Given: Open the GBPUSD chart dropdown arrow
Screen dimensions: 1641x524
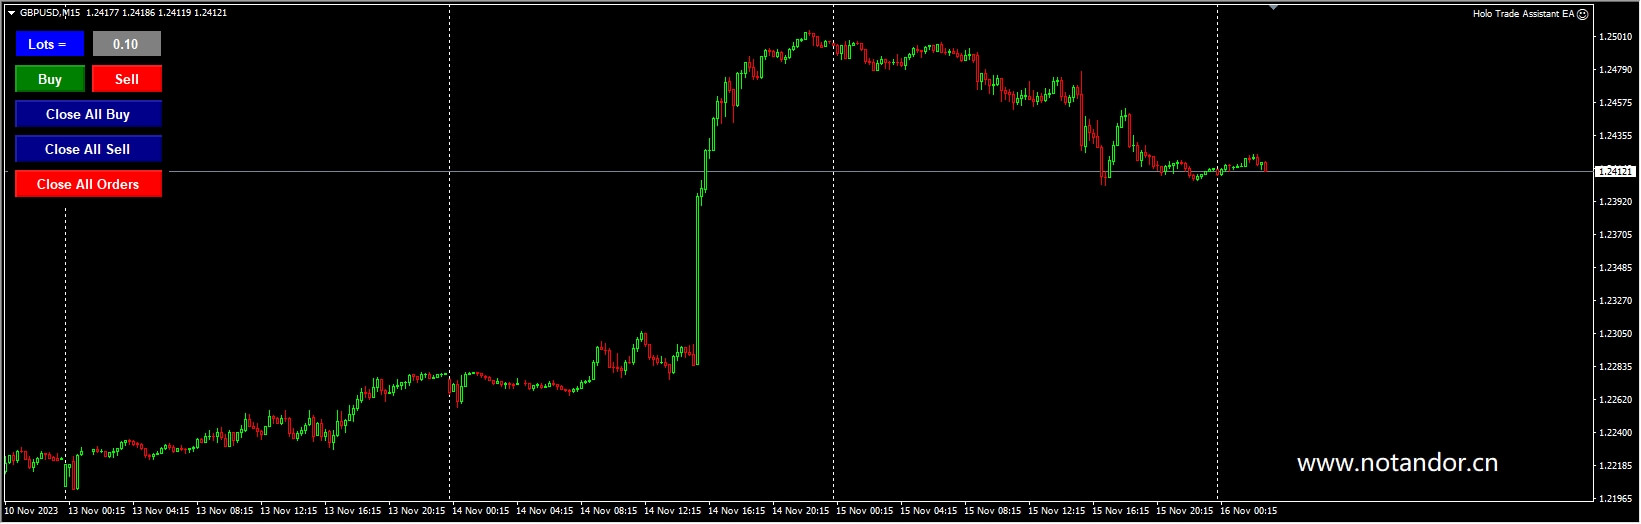Looking at the screenshot, I should [x=11, y=13].
